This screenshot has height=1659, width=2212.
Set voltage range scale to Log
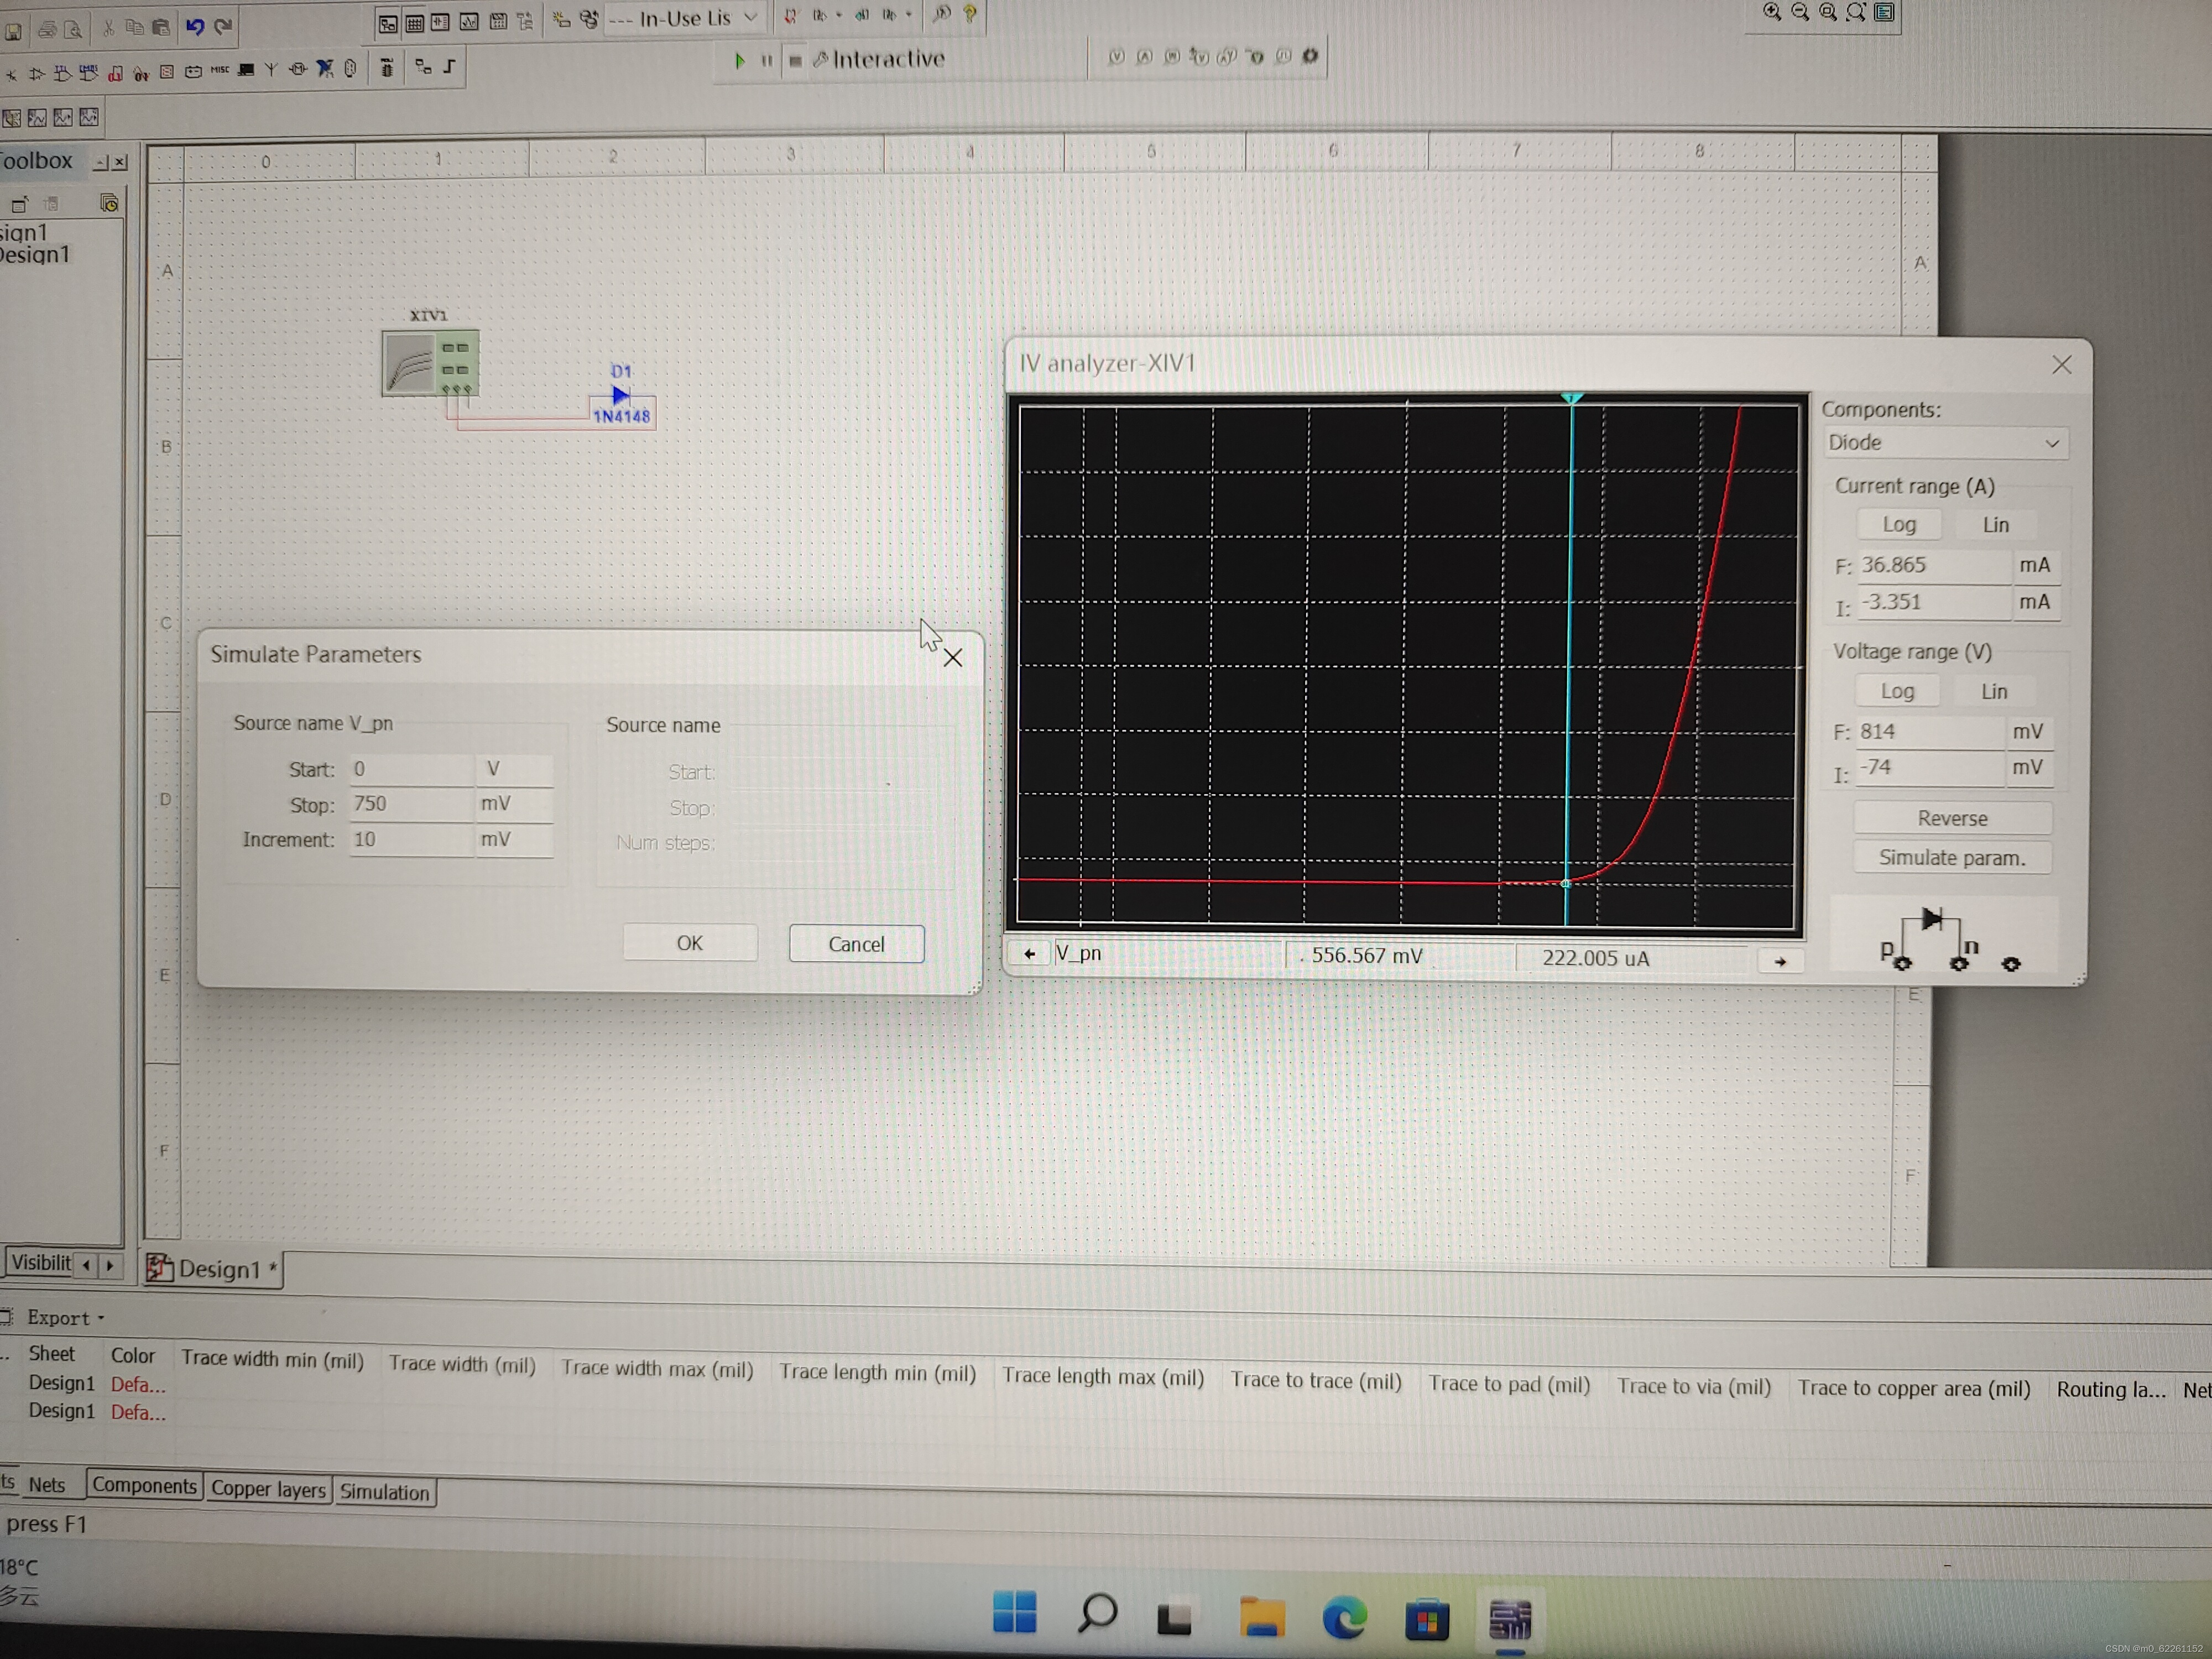click(x=1897, y=691)
